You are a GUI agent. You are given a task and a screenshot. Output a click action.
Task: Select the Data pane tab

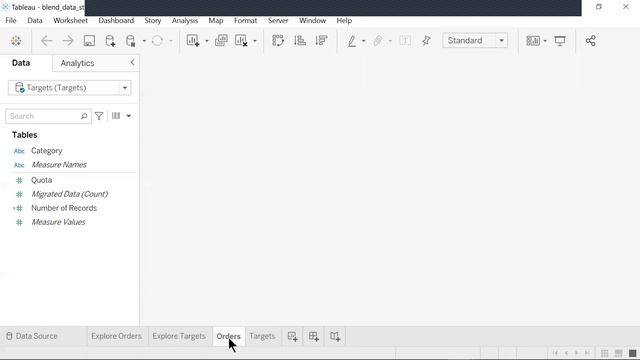coord(21,63)
